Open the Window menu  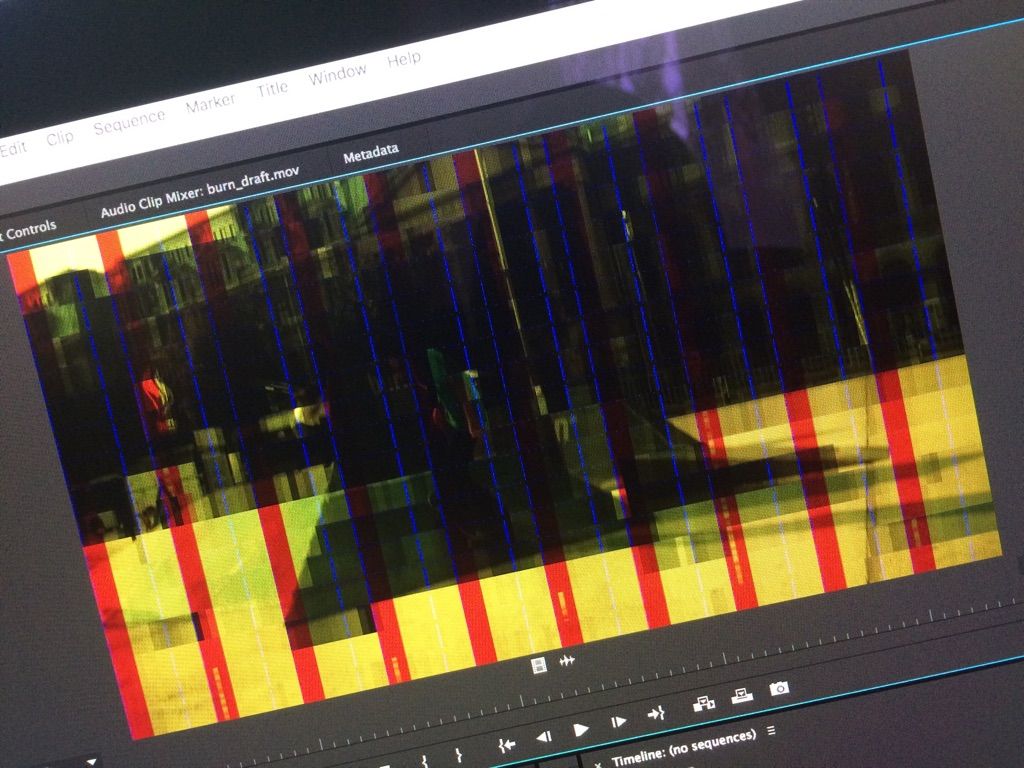tap(338, 74)
